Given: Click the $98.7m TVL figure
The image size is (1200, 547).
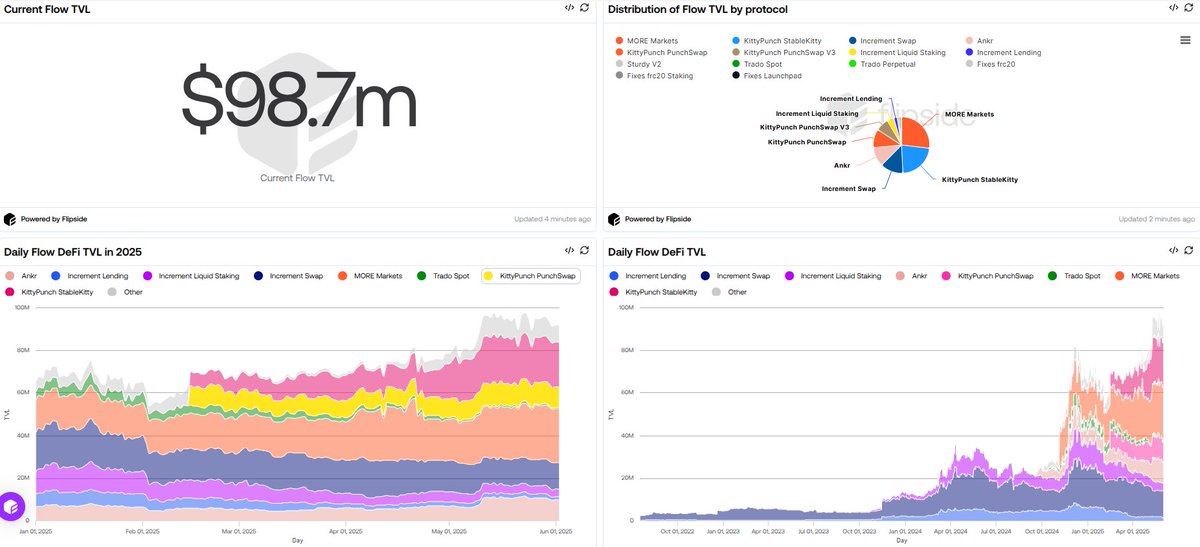Looking at the screenshot, I should [298, 99].
